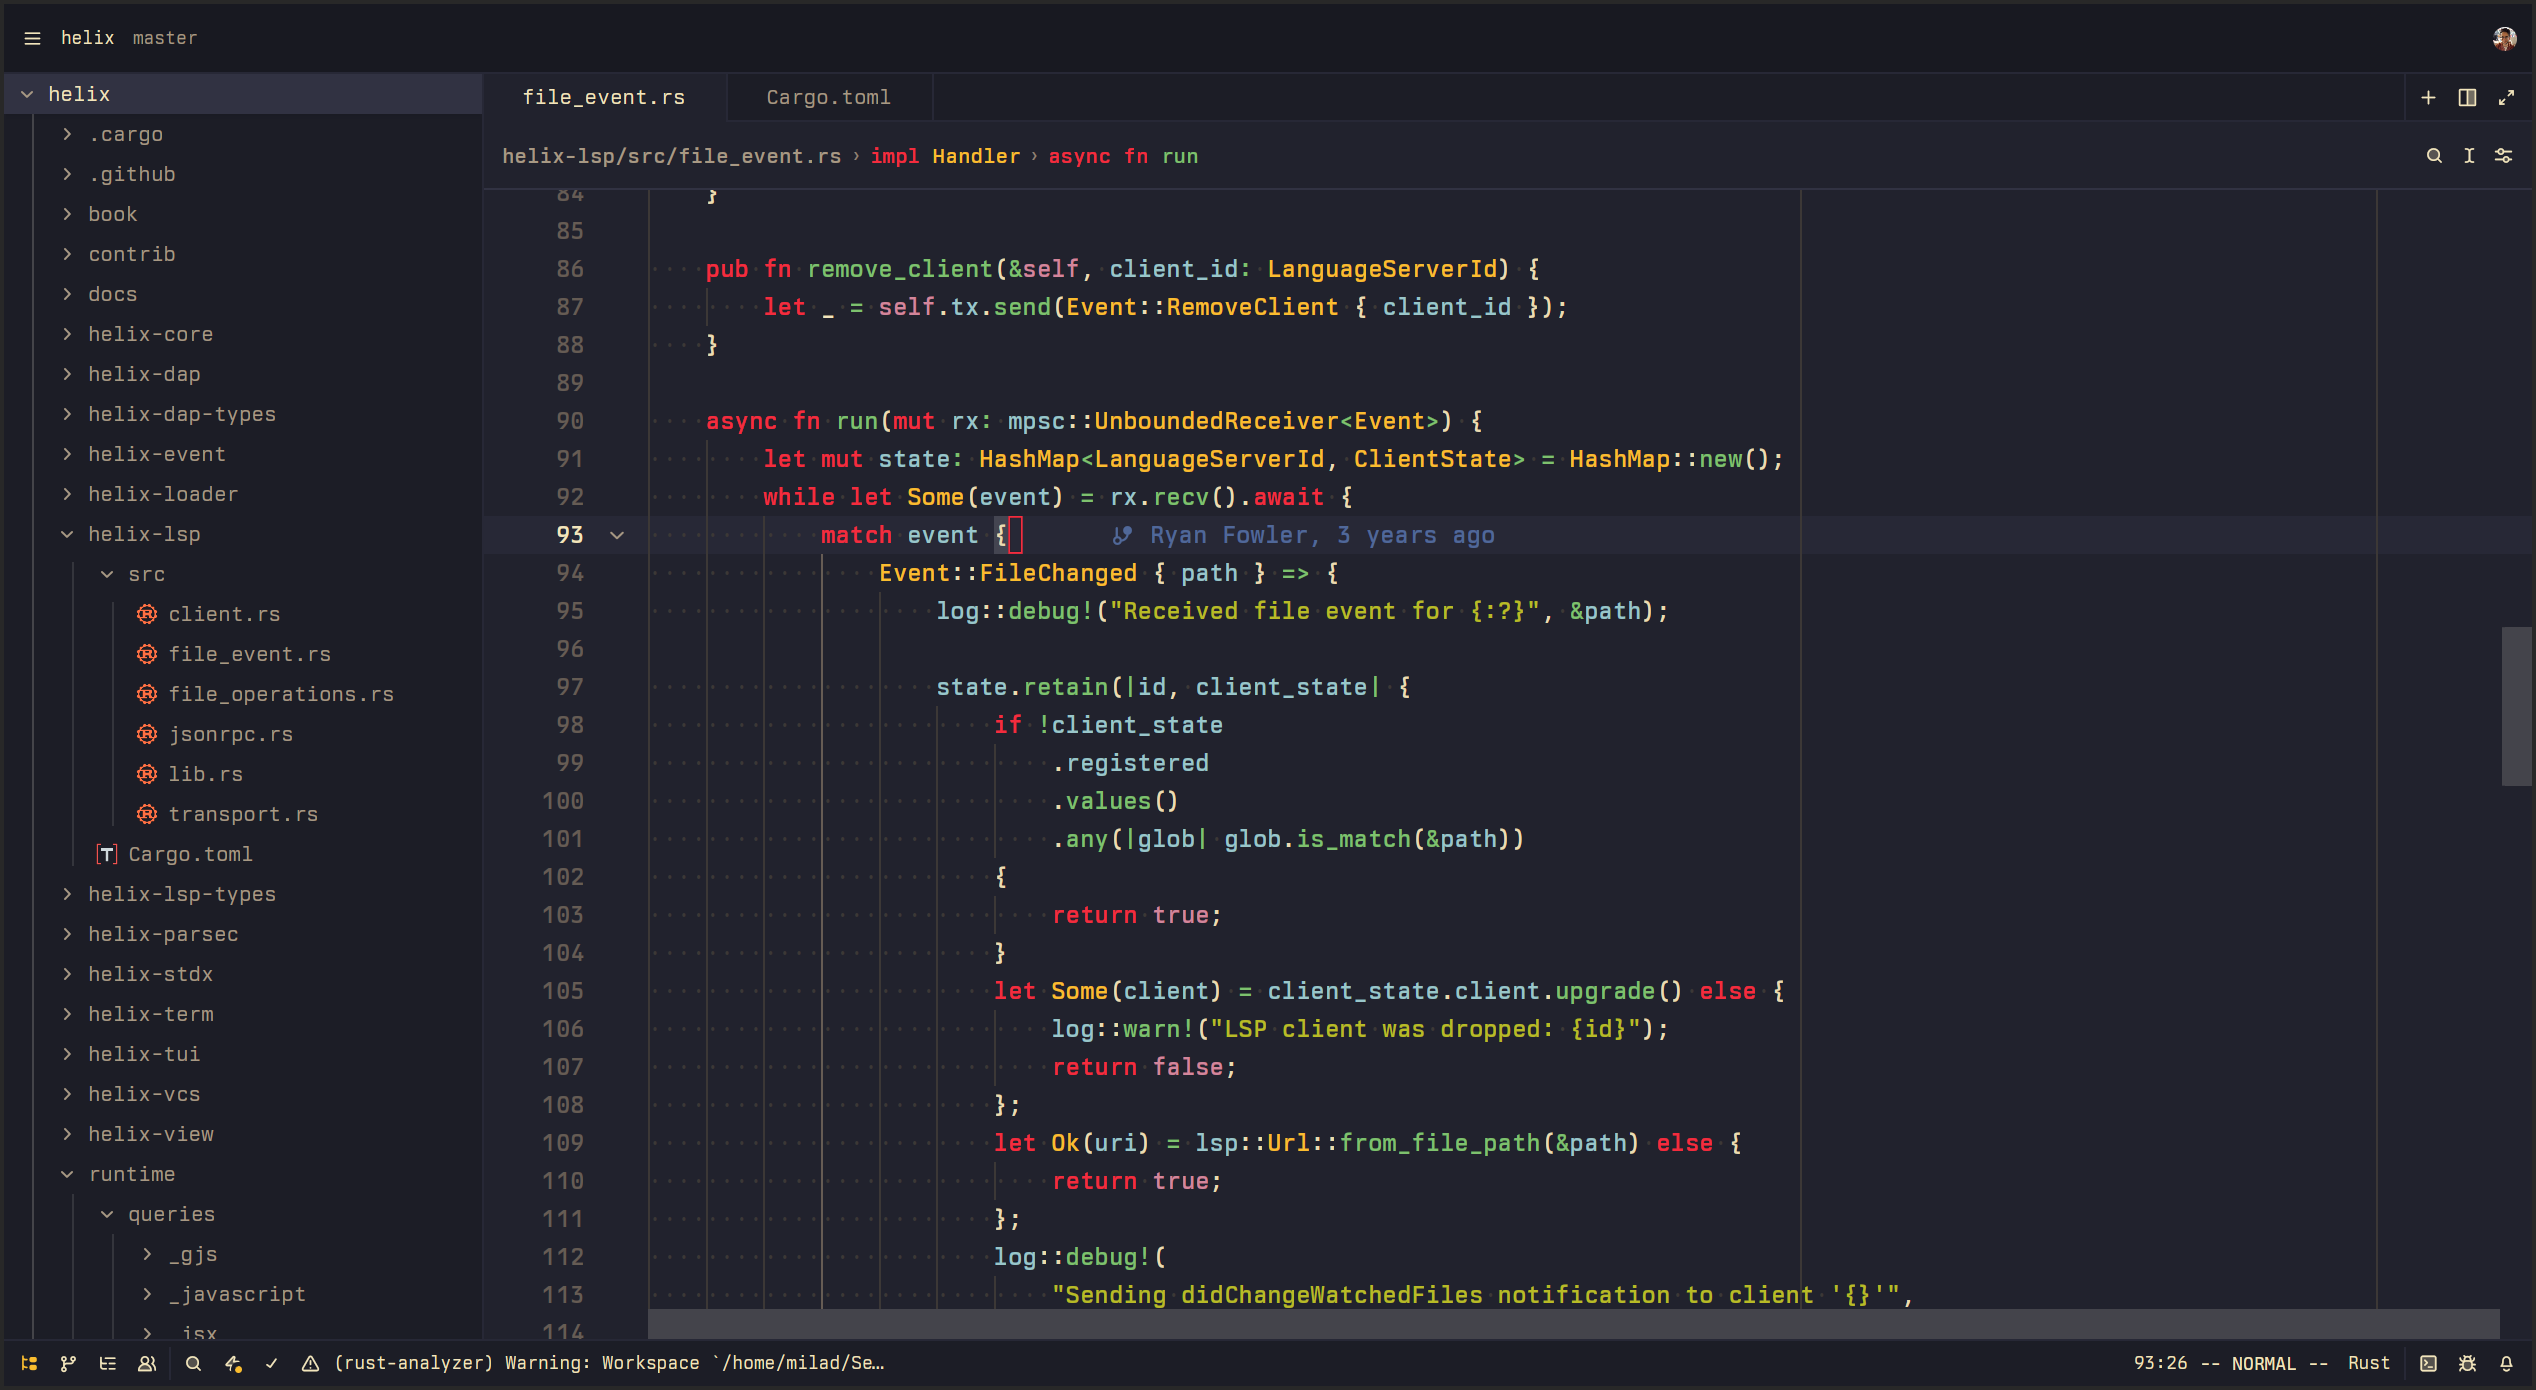Image resolution: width=2536 pixels, height=1390 pixels.
Task: Click the helix project name in title bar
Action: (87, 38)
